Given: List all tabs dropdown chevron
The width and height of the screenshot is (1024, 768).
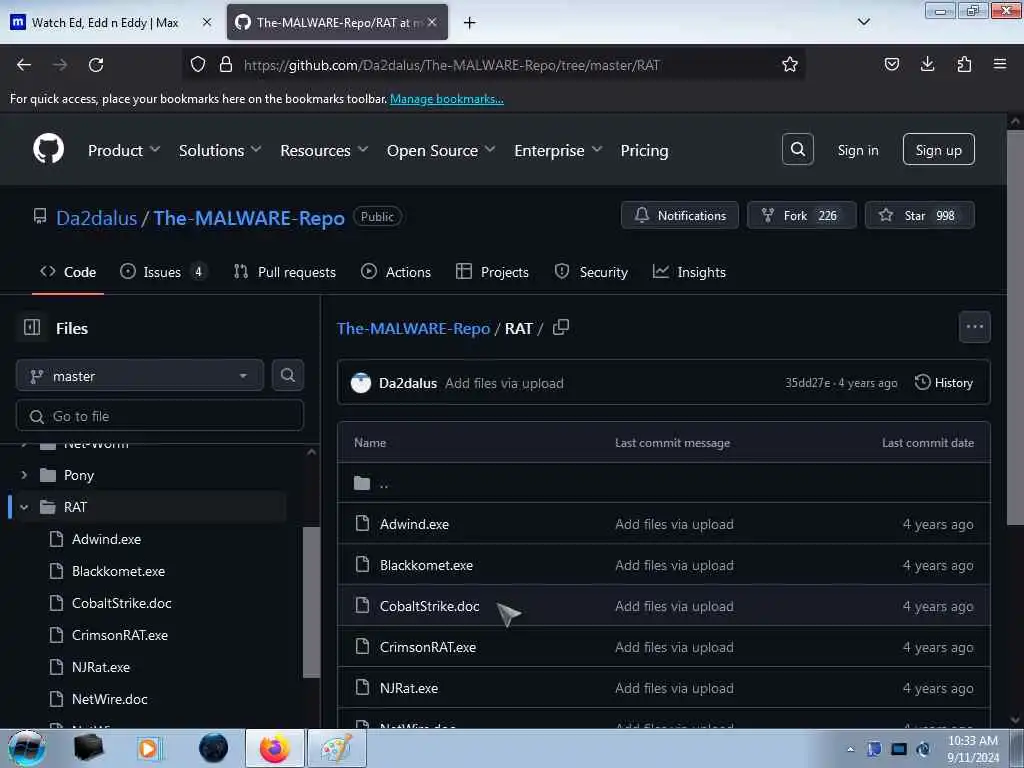Looking at the screenshot, I should click(863, 22).
